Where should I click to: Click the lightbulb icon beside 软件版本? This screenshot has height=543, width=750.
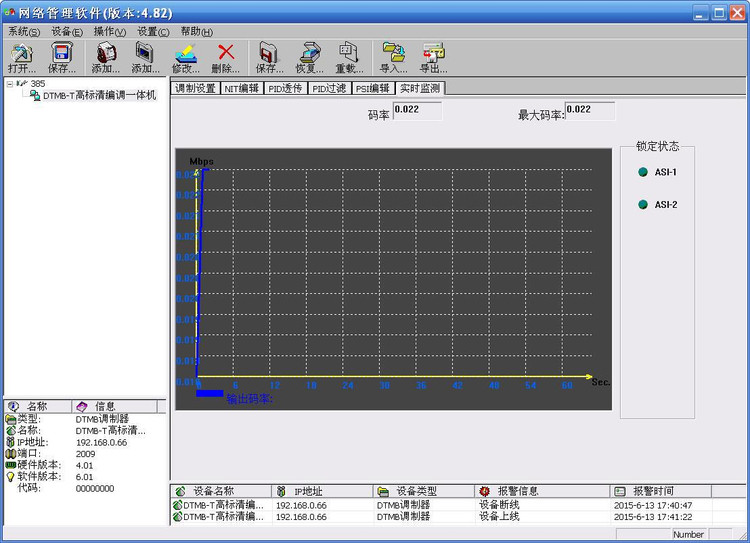pyautogui.click(x=11, y=477)
